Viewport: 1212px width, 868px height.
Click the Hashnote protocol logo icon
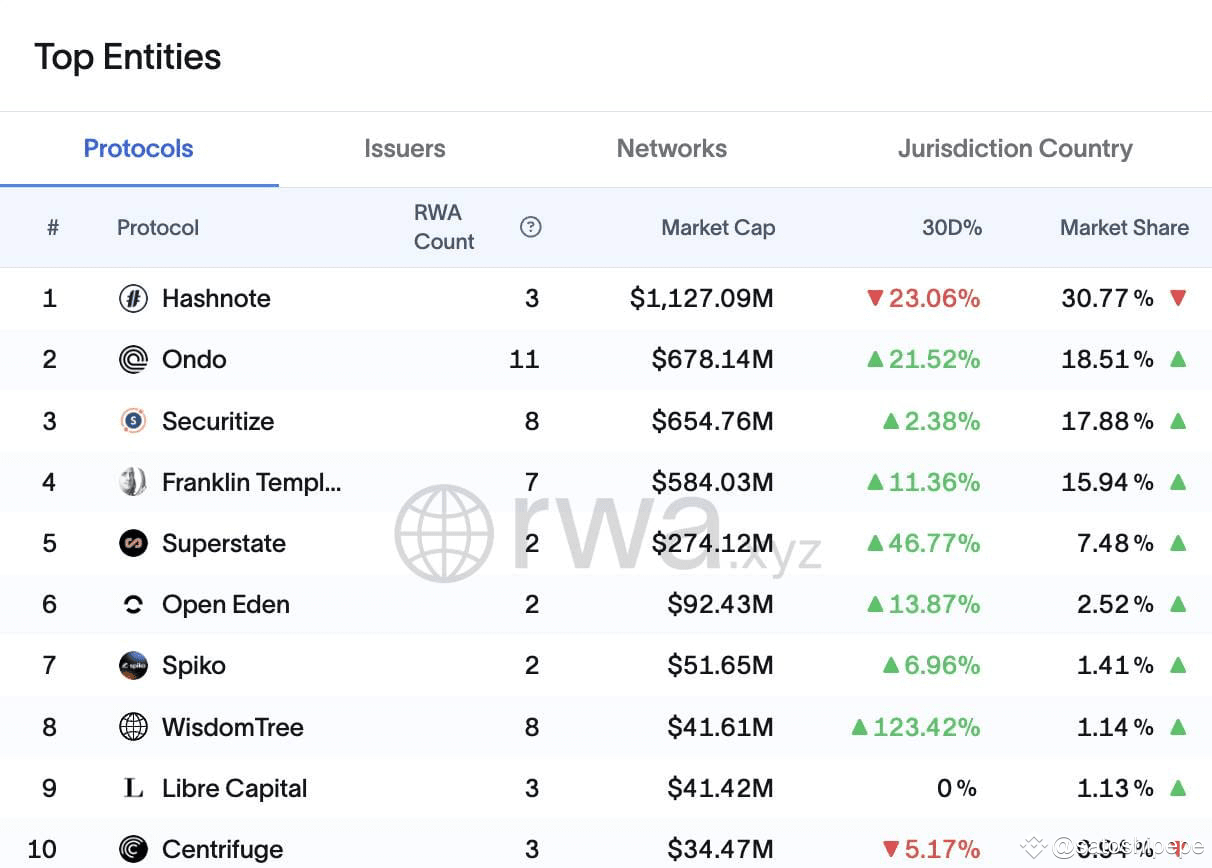pyautogui.click(x=133, y=298)
